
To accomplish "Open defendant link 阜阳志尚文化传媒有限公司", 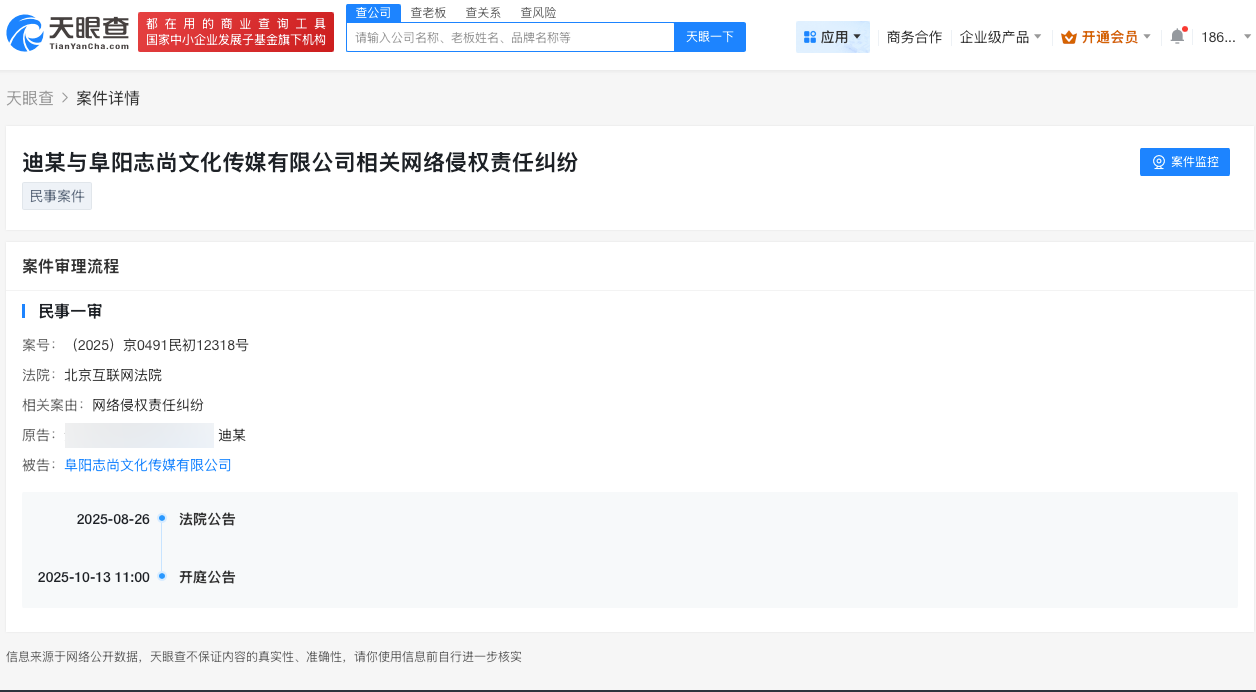I will click(146, 464).
